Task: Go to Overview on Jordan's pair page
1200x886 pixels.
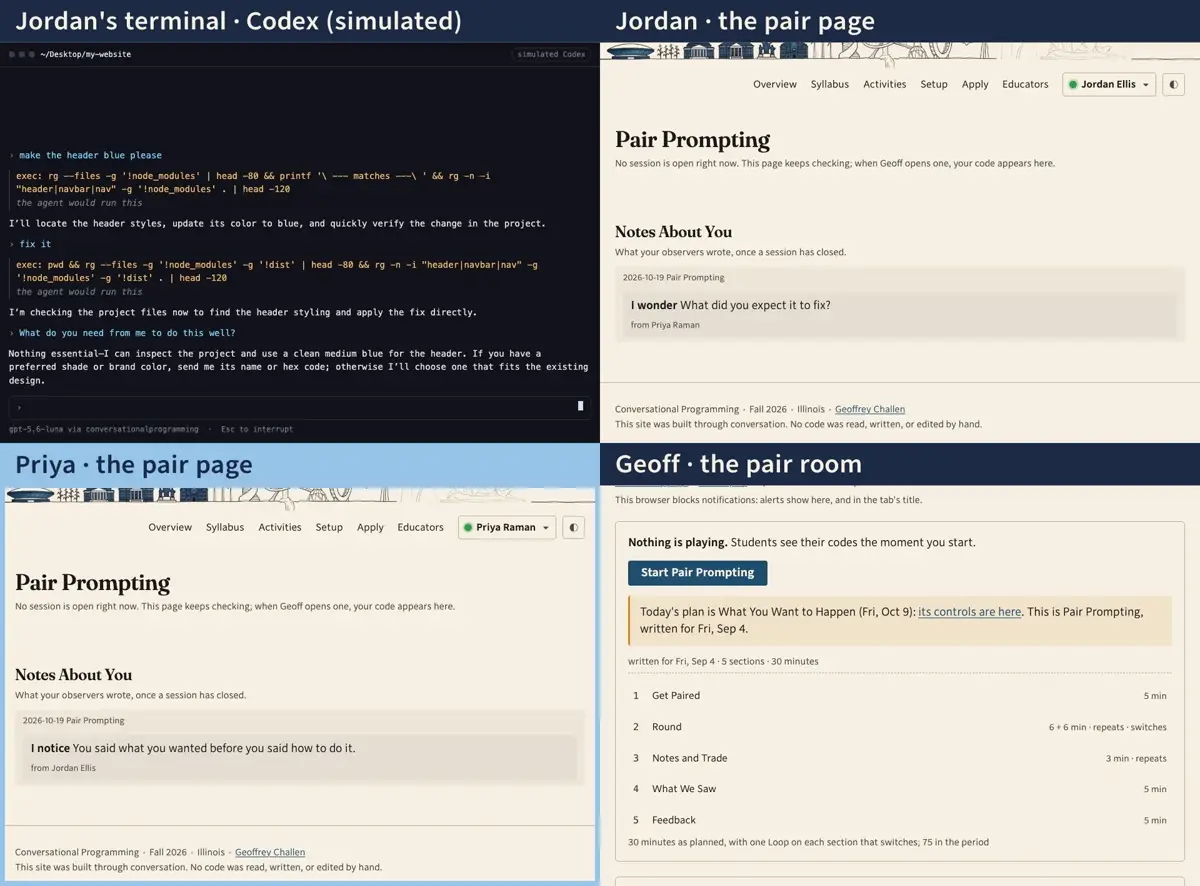Action: pyautogui.click(x=775, y=84)
